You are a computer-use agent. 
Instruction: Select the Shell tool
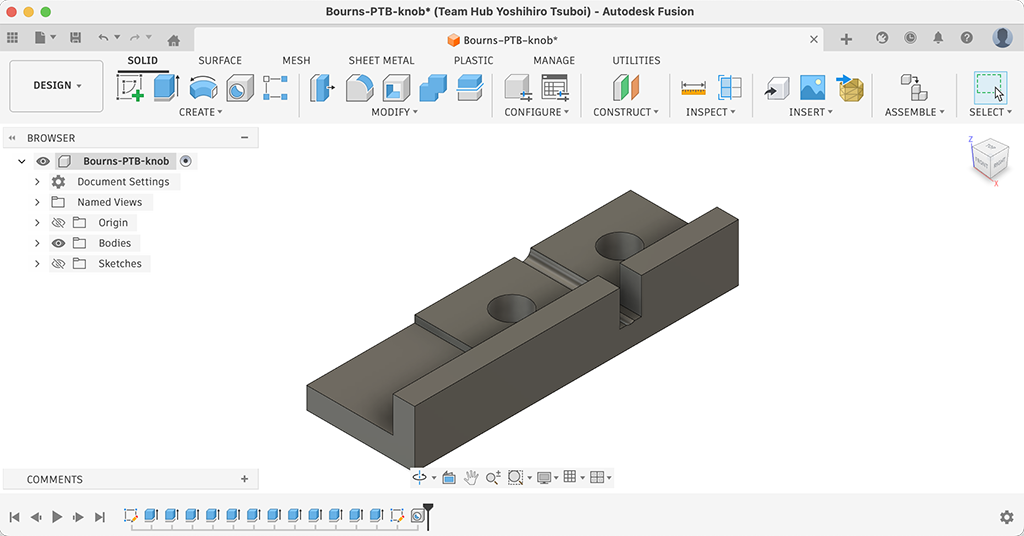tap(396, 87)
